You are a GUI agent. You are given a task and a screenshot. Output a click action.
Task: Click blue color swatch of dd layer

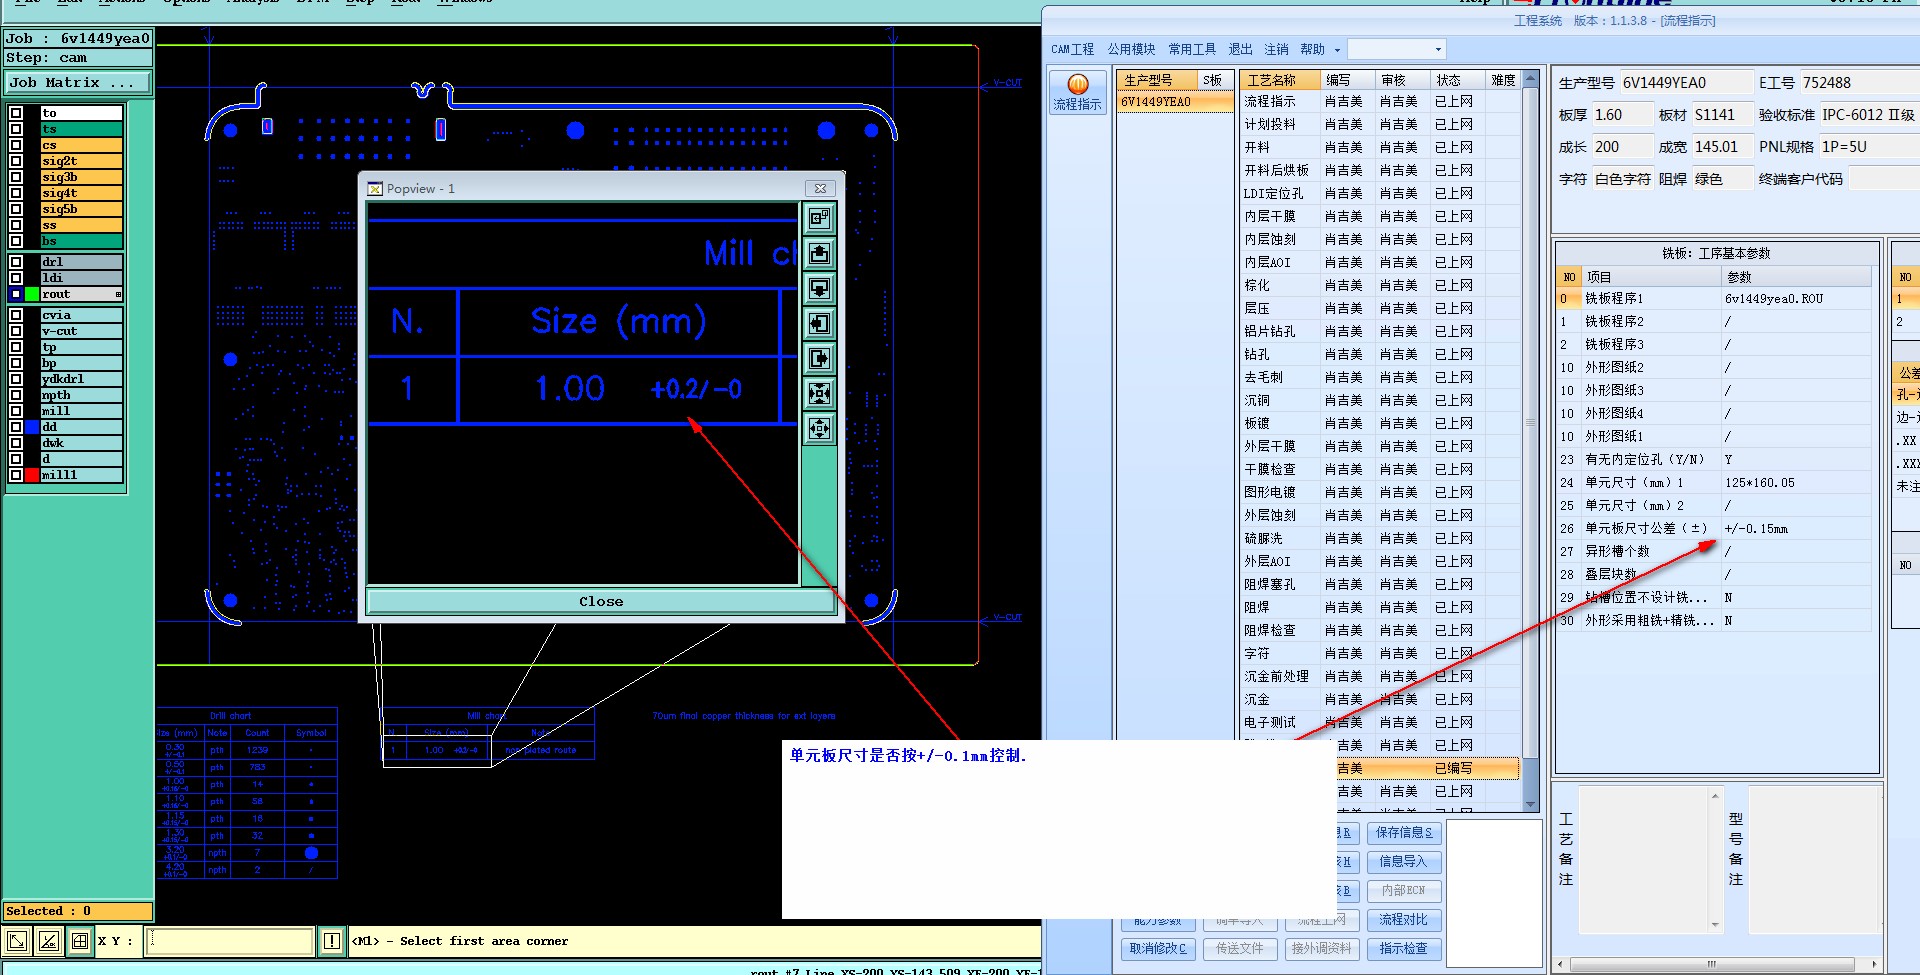32,427
